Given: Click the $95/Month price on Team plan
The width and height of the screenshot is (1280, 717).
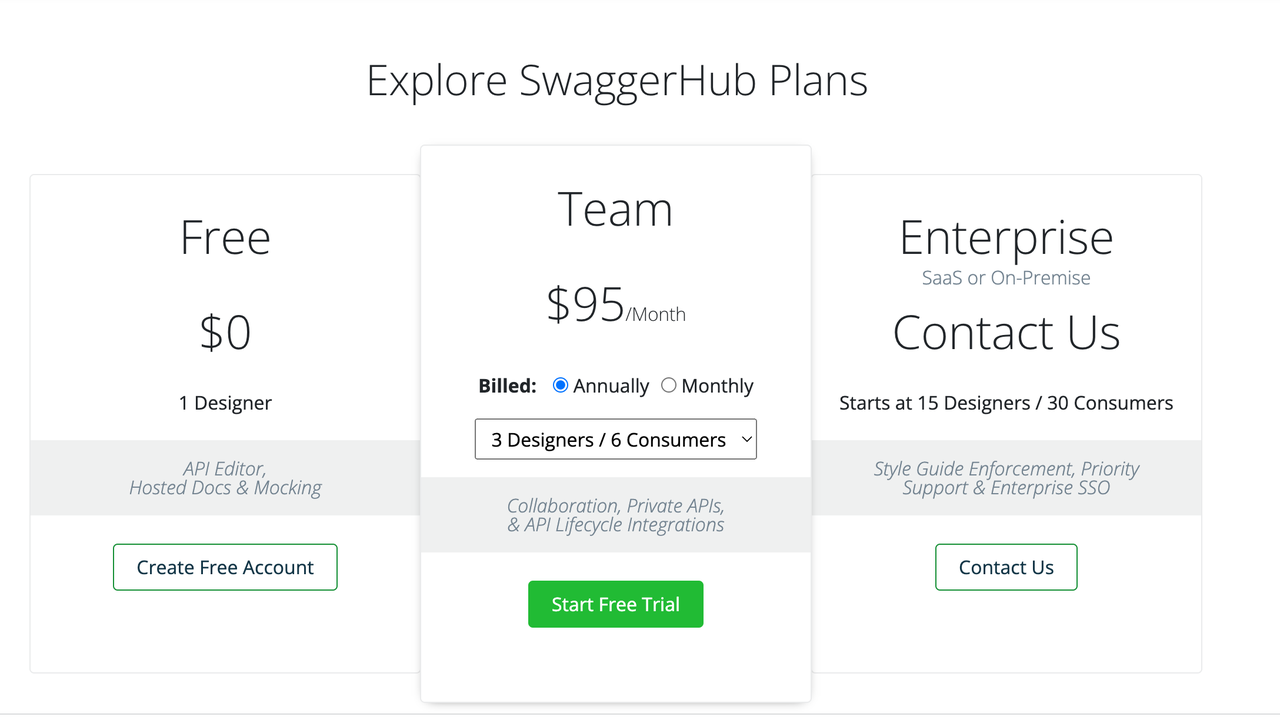Looking at the screenshot, I should point(615,307).
